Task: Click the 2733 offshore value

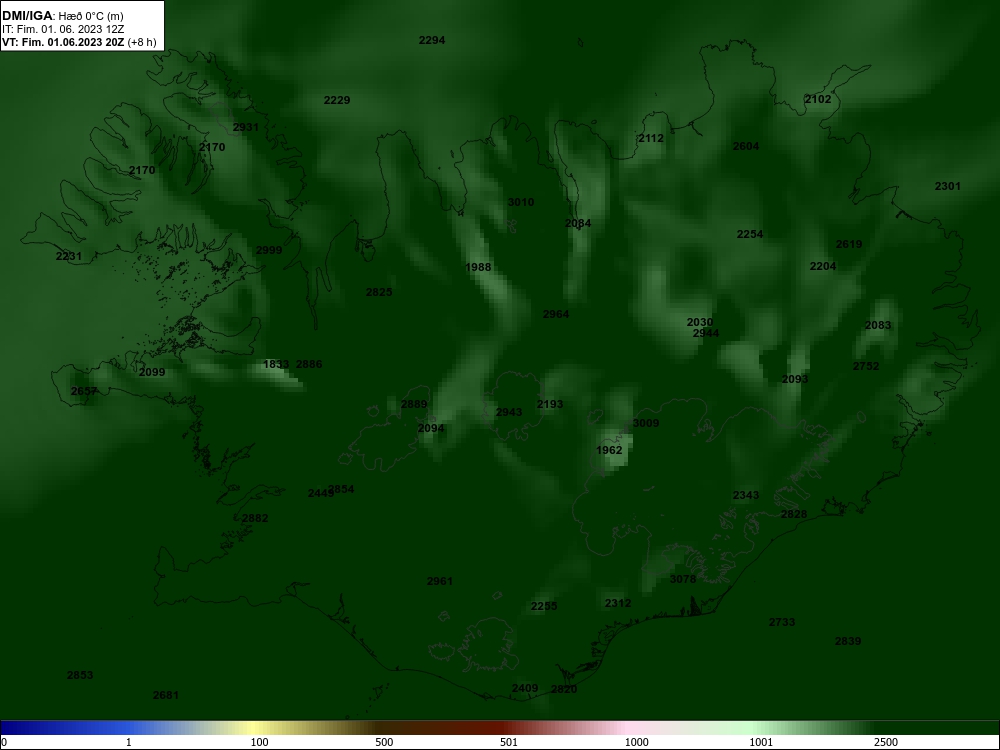Action: (x=782, y=622)
